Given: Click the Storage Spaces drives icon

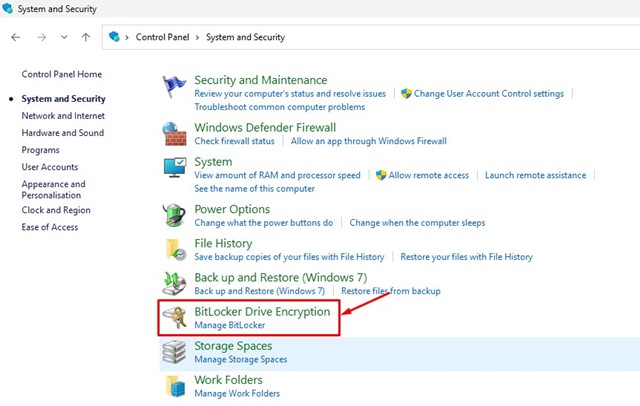Looking at the screenshot, I should click(x=175, y=352).
